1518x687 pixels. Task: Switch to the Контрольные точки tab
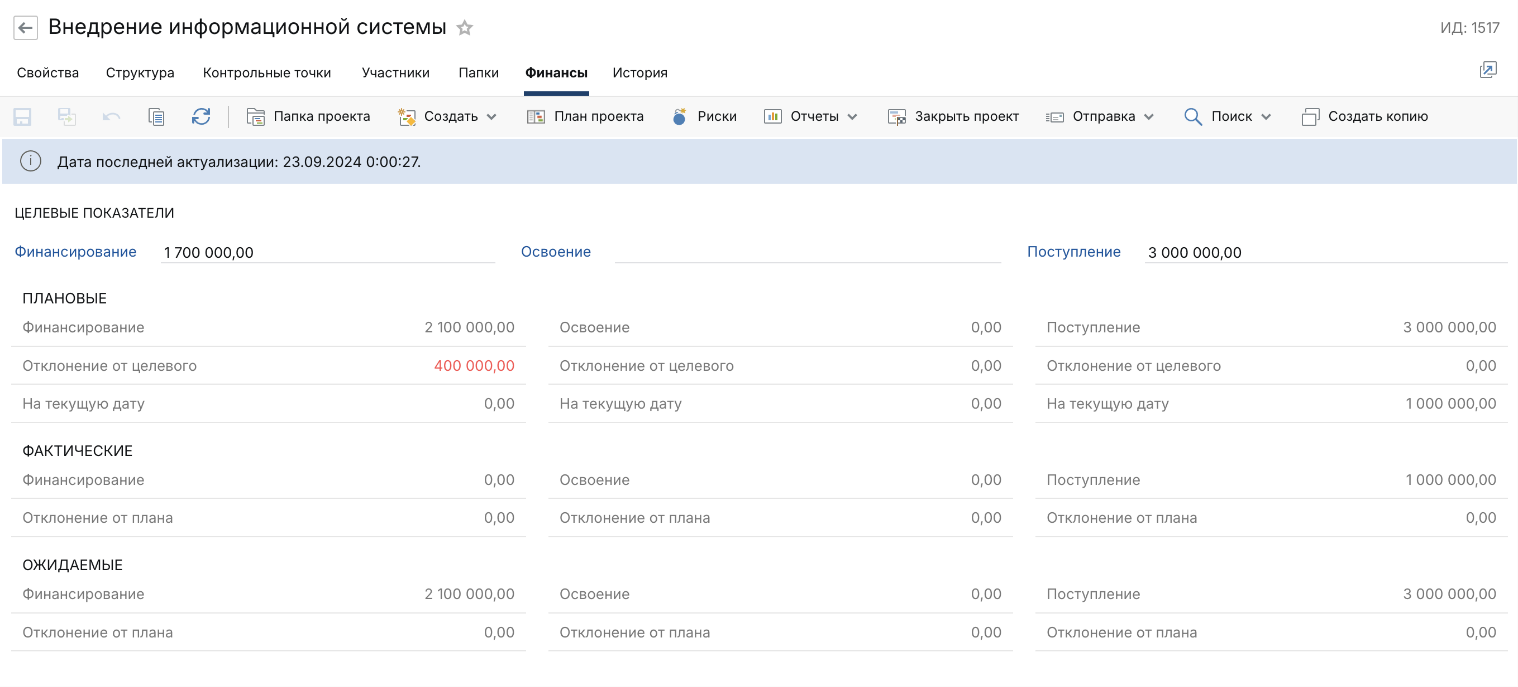click(x=267, y=73)
